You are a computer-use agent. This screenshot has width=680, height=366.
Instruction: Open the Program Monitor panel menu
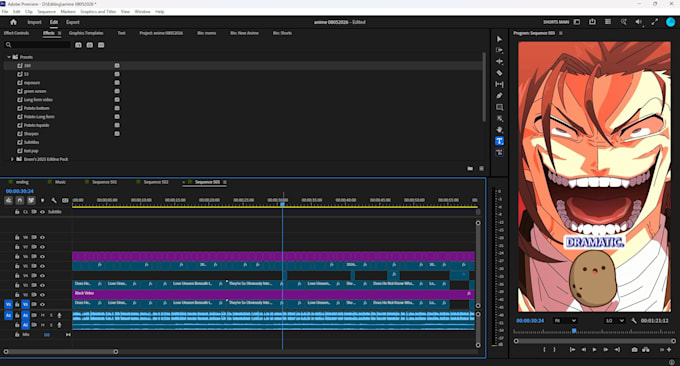point(561,33)
